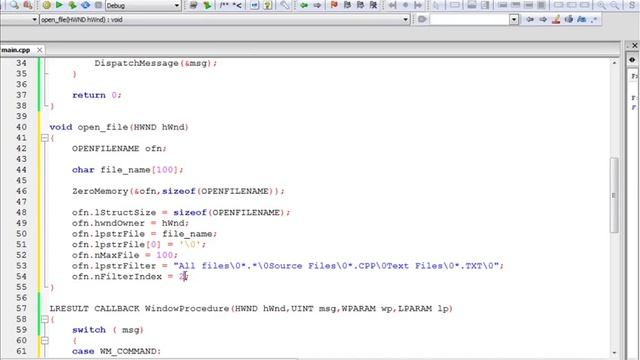640x360 pixels.
Task: Click the eye icon in right panel
Action: [x=632, y=60]
